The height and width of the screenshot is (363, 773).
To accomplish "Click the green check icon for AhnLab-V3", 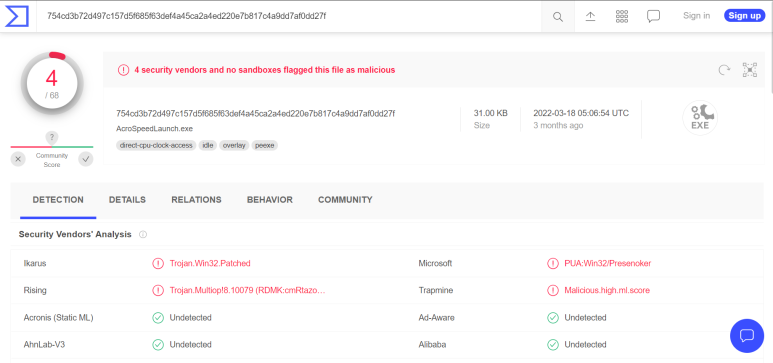I will 158,345.
